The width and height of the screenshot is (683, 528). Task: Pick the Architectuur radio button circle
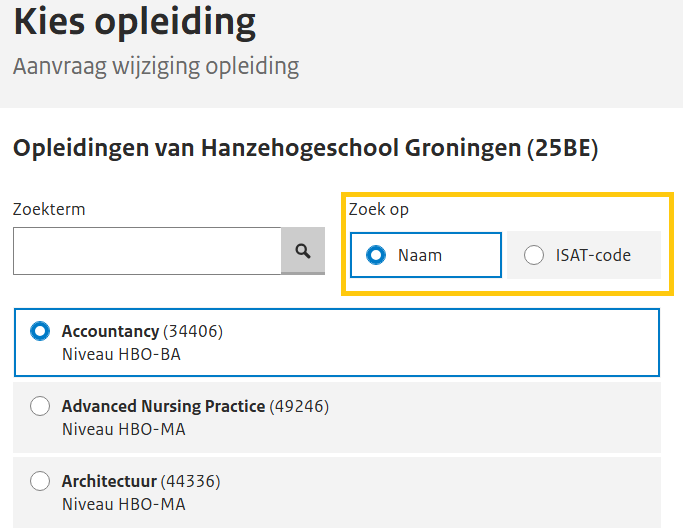pyautogui.click(x=40, y=482)
